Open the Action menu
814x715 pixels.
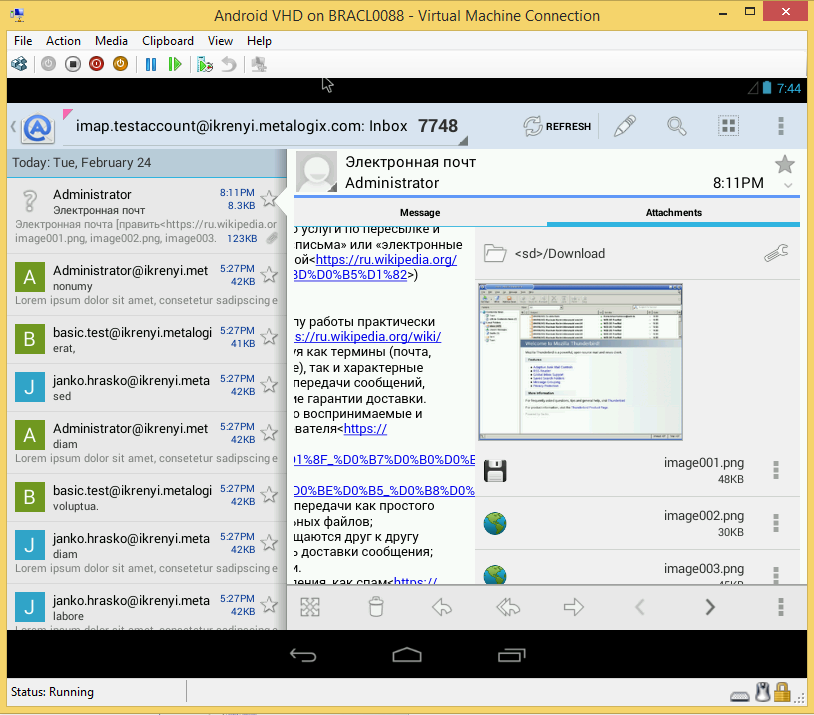pyautogui.click(x=63, y=41)
